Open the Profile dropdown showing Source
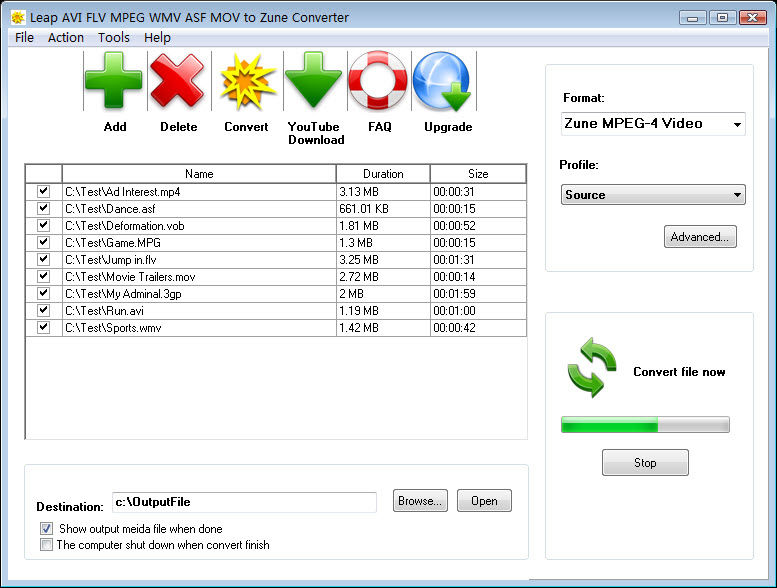Screen dimensions: 777x588 [653, 195]
